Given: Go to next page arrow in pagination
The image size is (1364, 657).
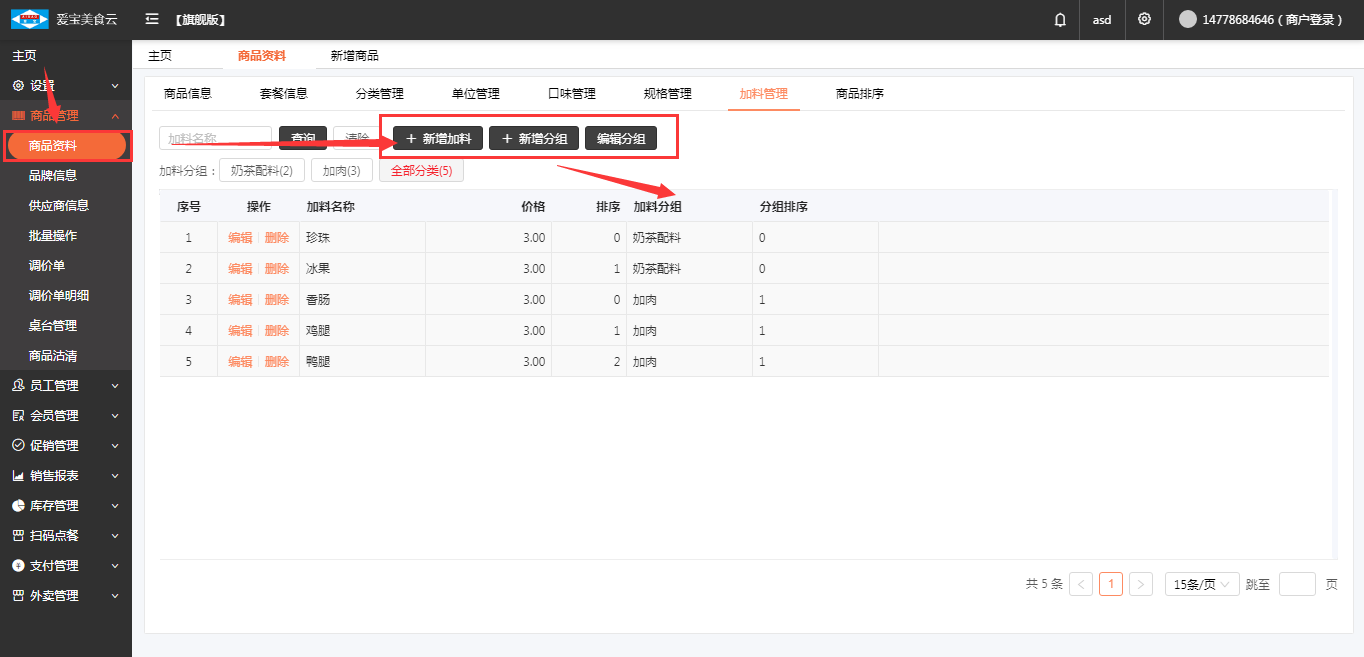Looking at the screenshot, I should (1141, 585).
